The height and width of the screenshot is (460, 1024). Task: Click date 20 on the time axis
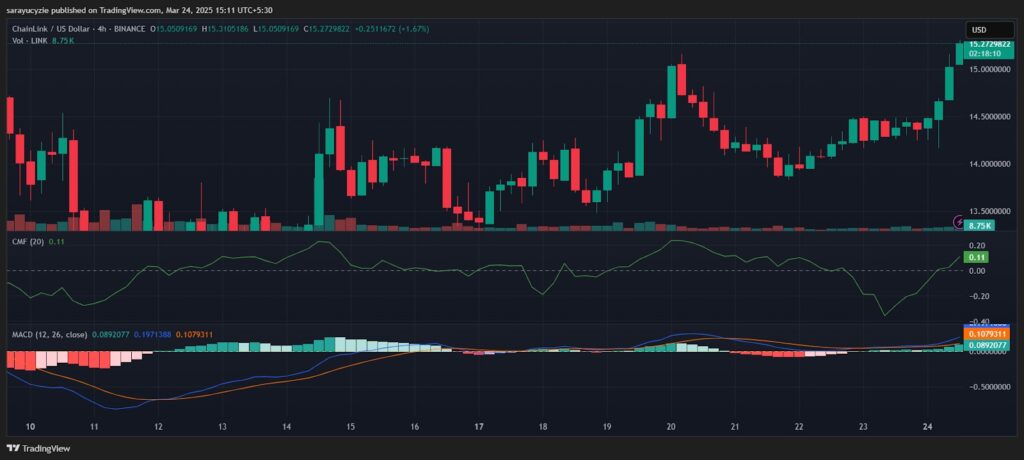coord(671,426)
